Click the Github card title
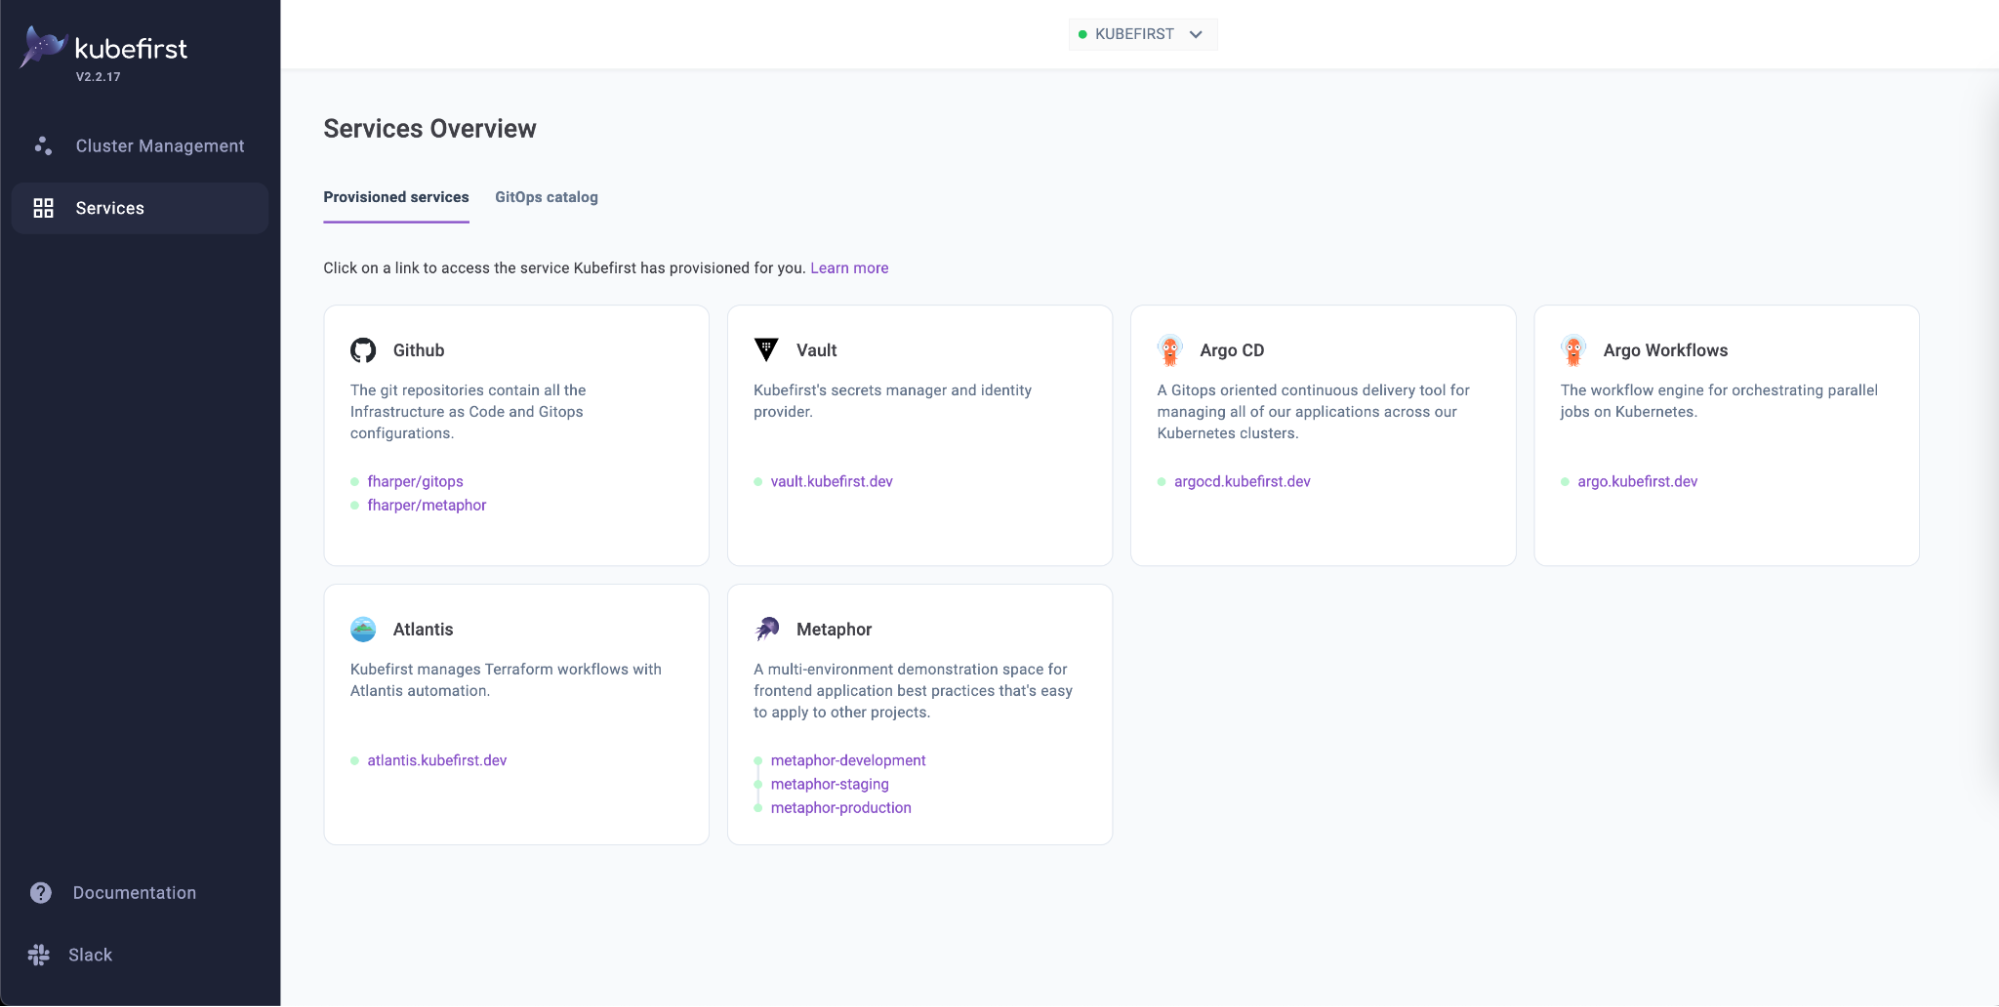This screenshot has height=1007, width=1999. pyautogui.click(x=418, y=350)
